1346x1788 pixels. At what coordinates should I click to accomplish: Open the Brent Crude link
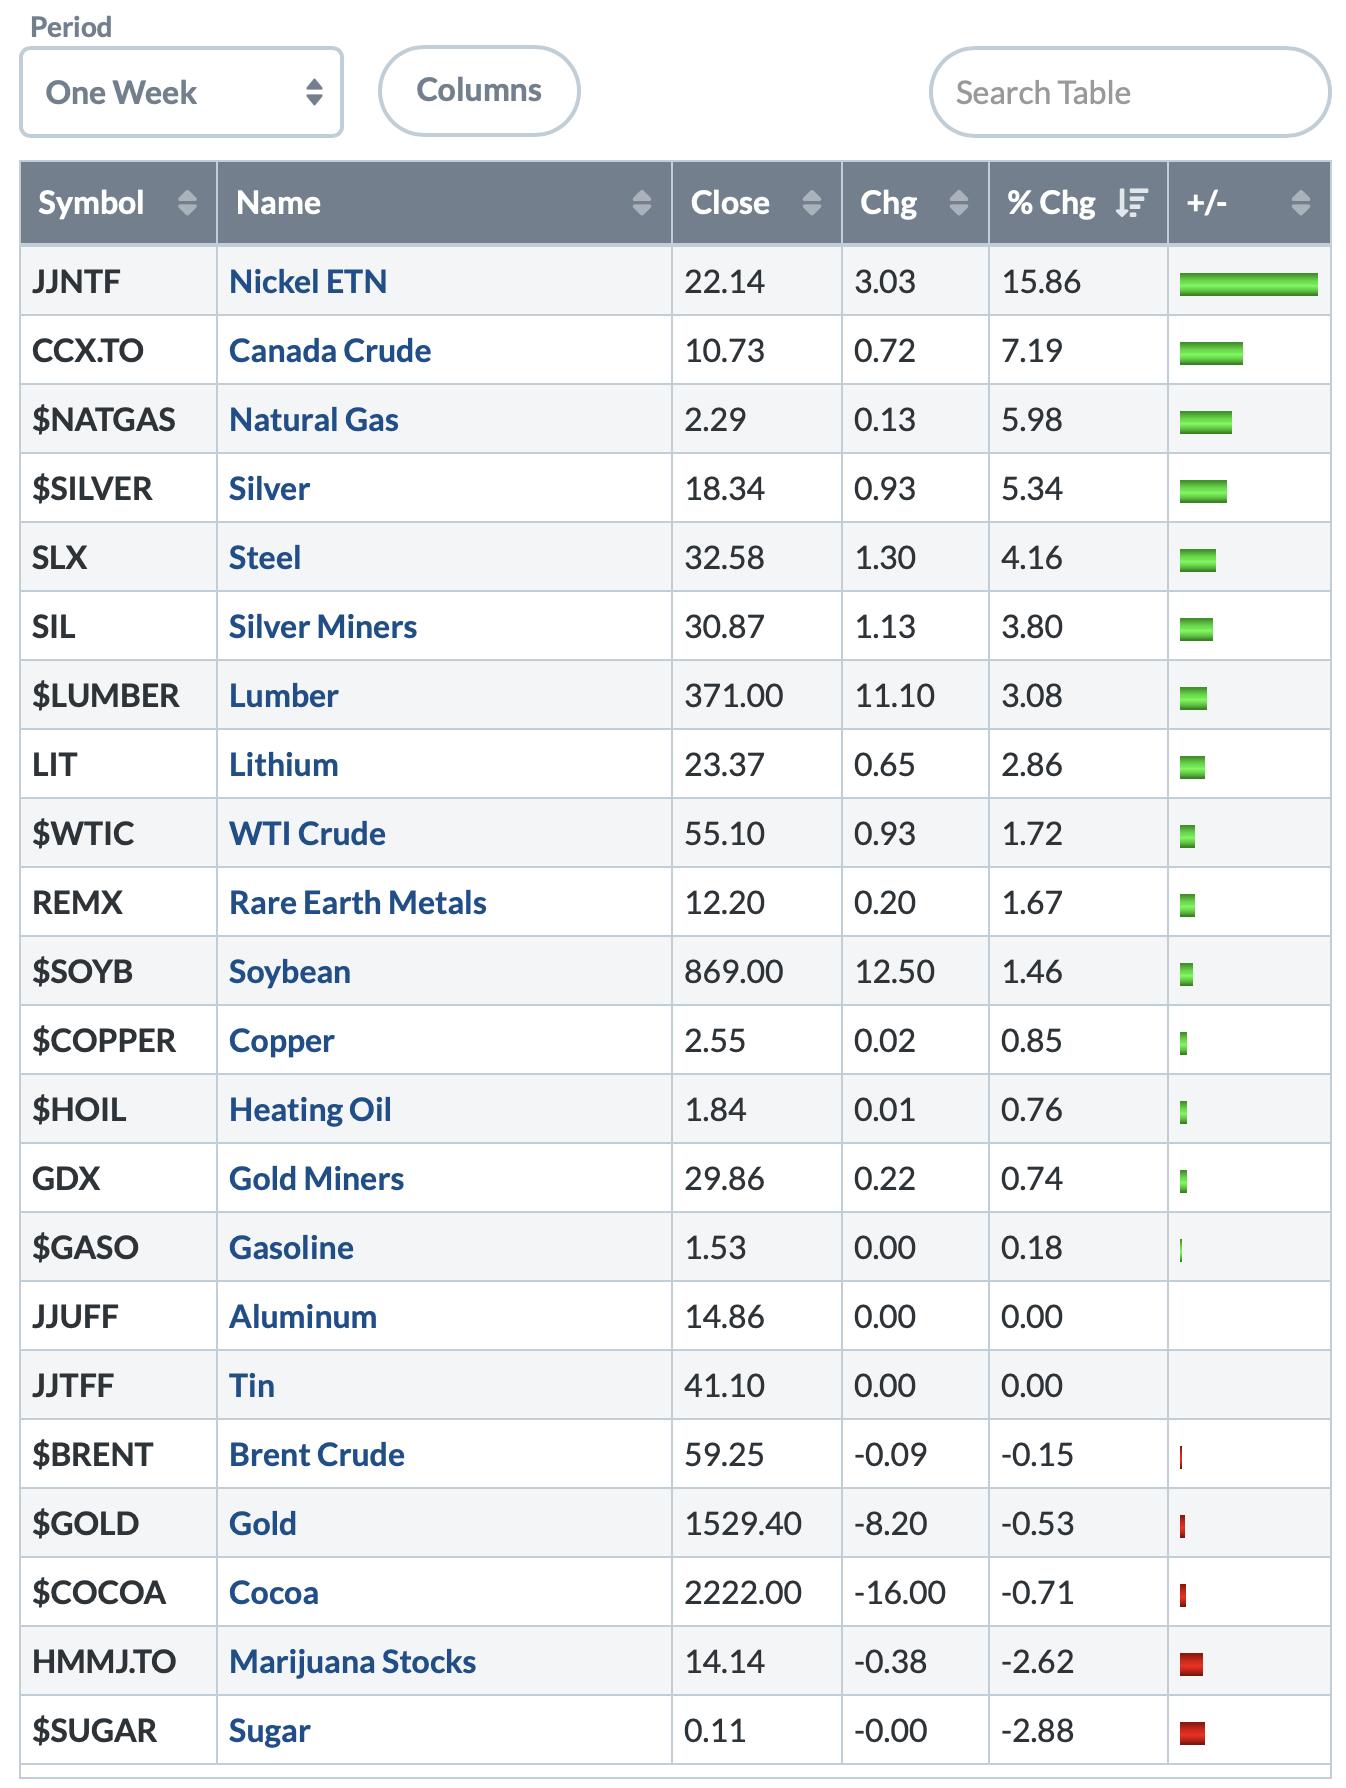317,1455
